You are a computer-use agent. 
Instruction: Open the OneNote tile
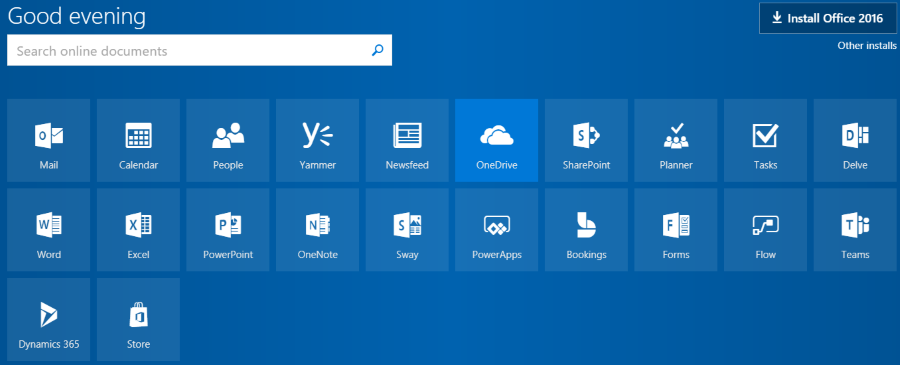pos(317,230)
